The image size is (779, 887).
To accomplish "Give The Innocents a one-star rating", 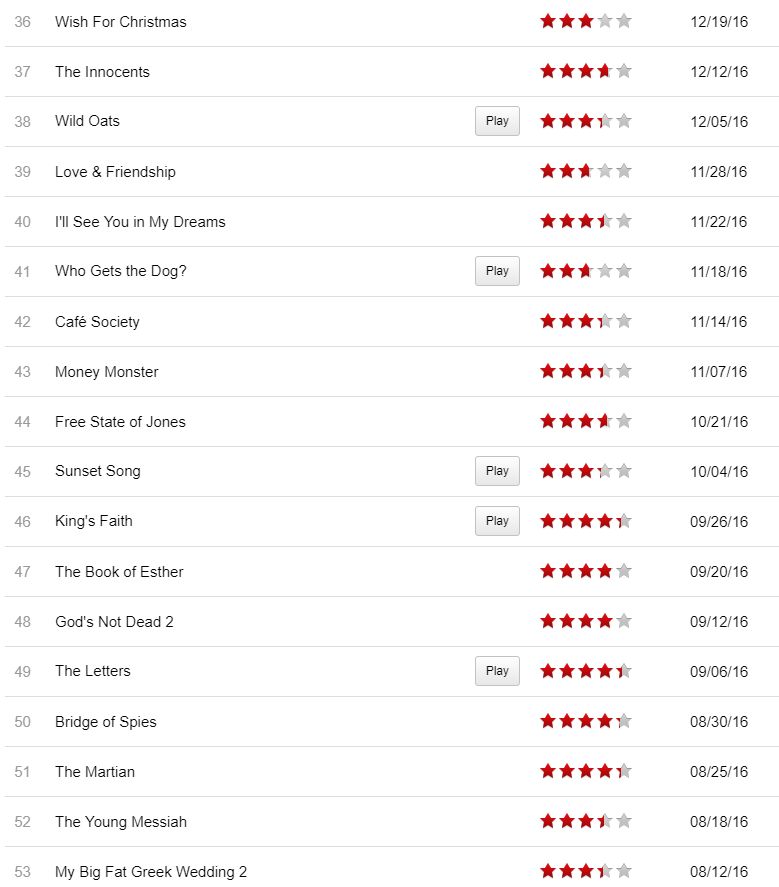I will [548, 71].
